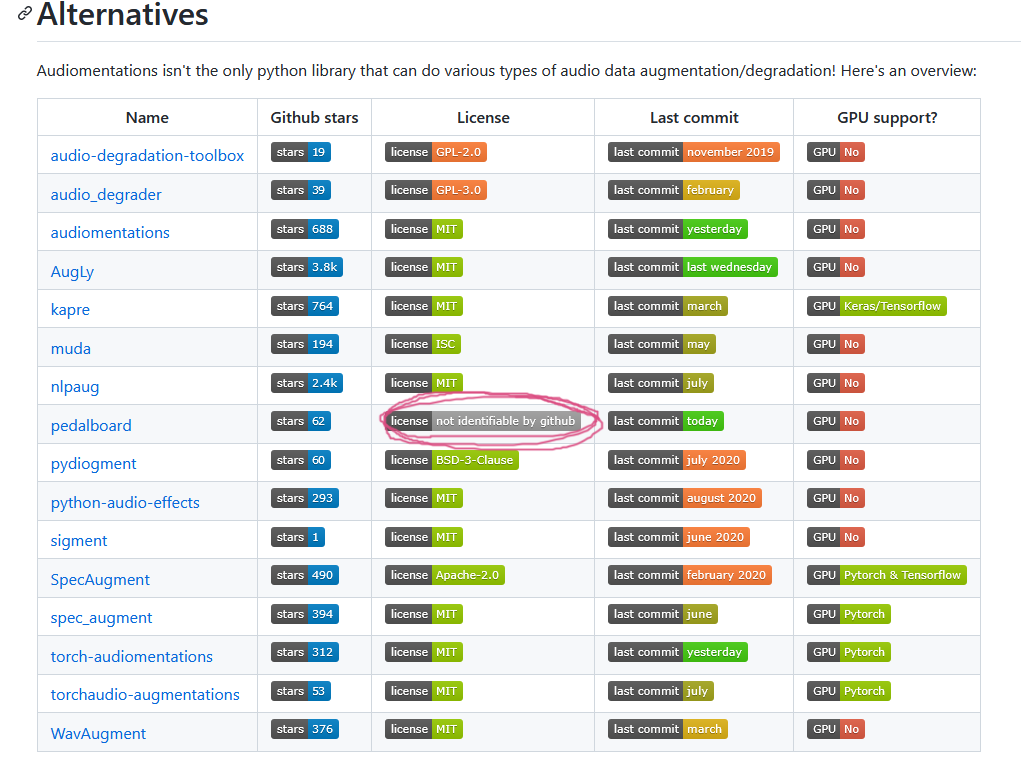
Task: Click the 'not identifiable by github' license badge
Action: [483, 421]
